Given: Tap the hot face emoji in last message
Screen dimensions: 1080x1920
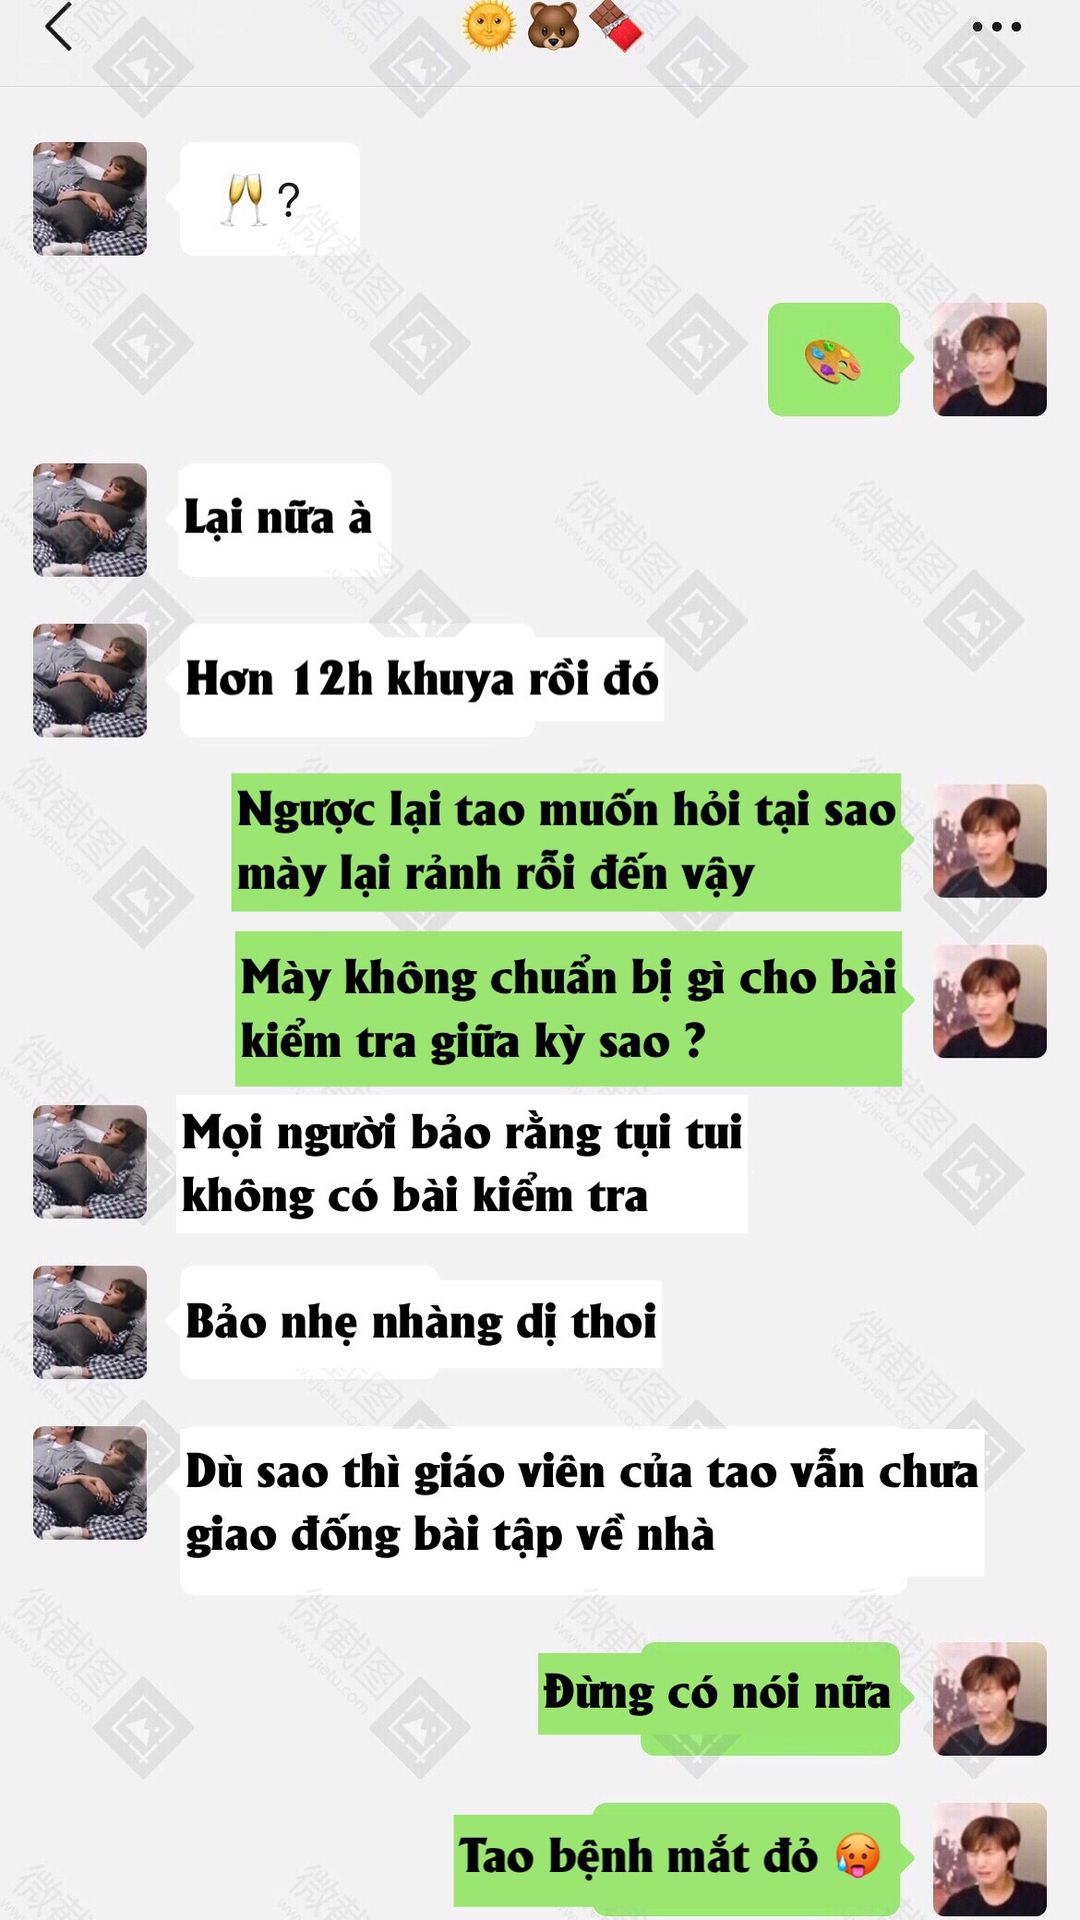Looking at the screenshot, I should tap(857, 1856).
